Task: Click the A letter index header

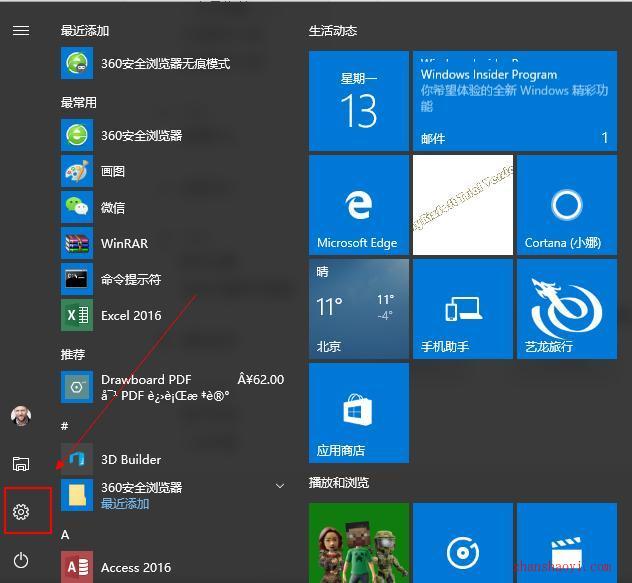Action: pos(65,535)
